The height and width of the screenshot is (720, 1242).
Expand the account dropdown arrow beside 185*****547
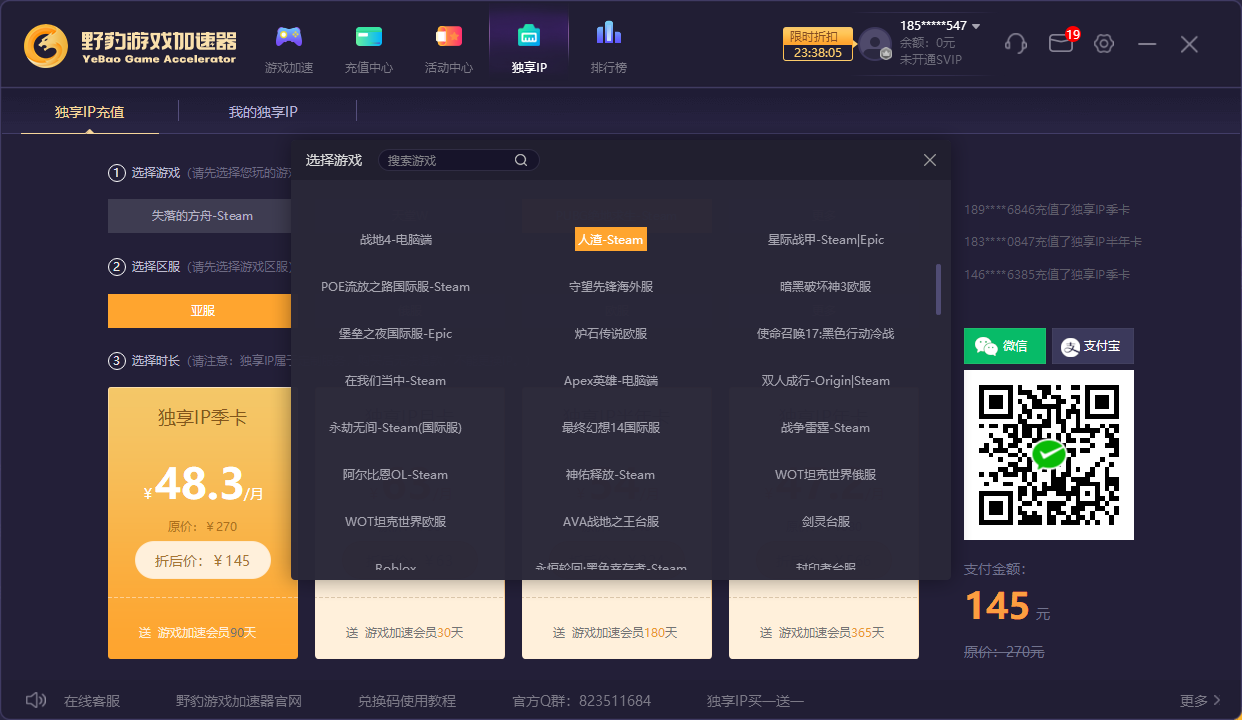[976, 26]
